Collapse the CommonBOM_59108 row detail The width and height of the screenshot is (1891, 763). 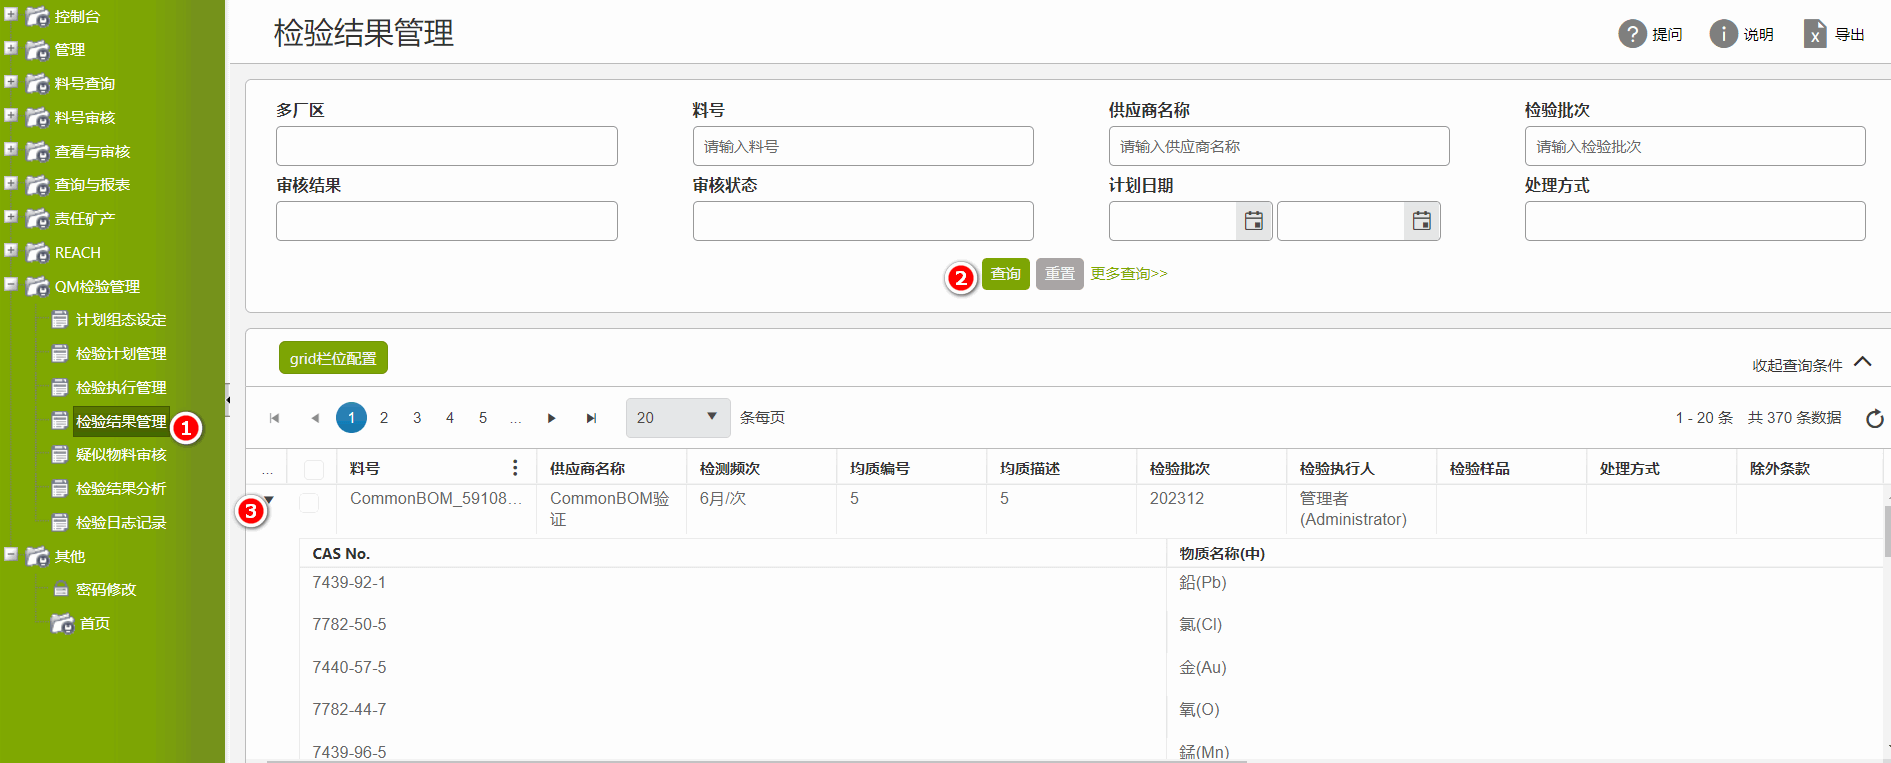pos(269,500)
